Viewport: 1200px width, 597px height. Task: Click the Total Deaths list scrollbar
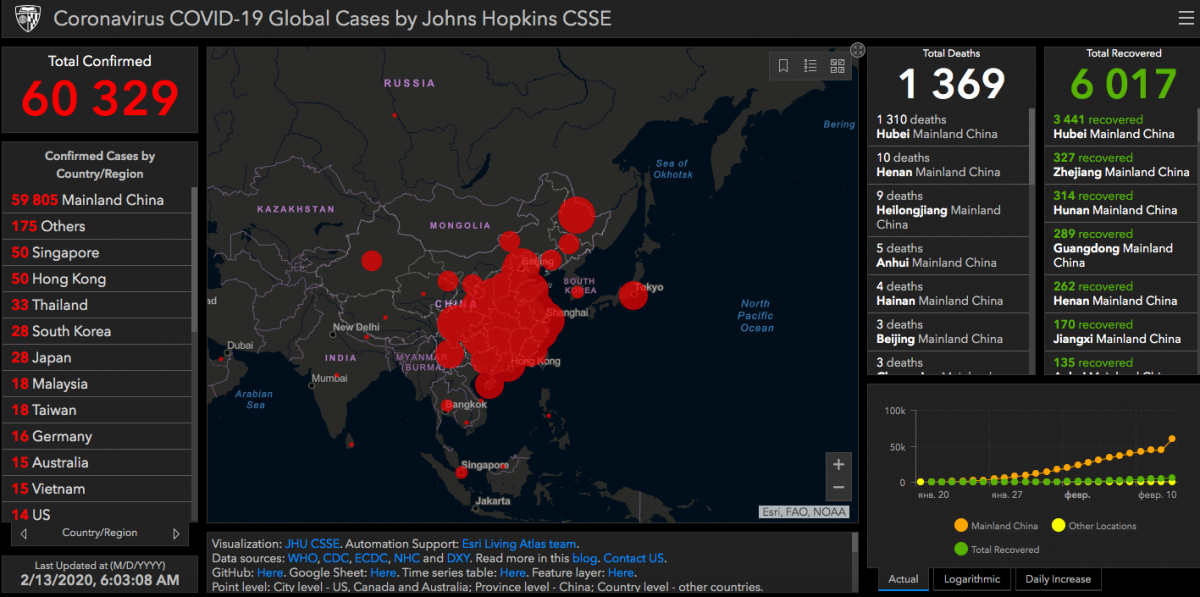tap(1033, 145)
